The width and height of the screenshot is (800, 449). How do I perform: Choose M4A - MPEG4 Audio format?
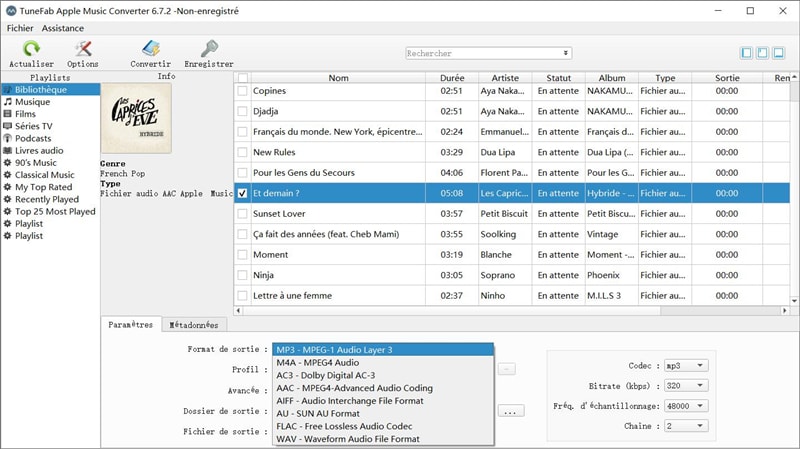(383, 362)
